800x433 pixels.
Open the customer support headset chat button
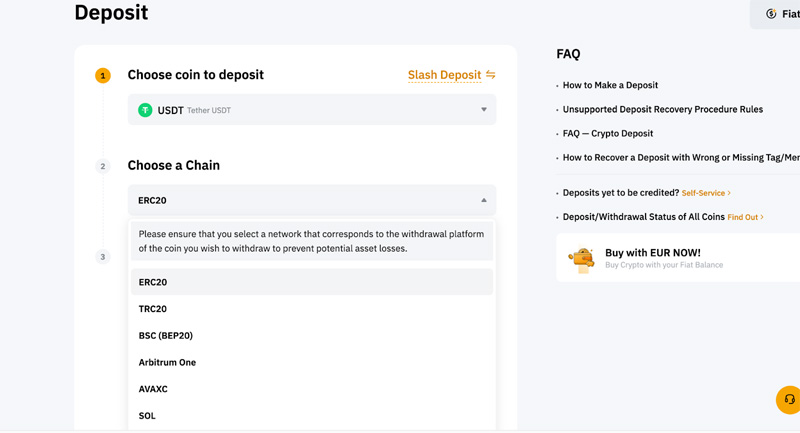[789, 399]
